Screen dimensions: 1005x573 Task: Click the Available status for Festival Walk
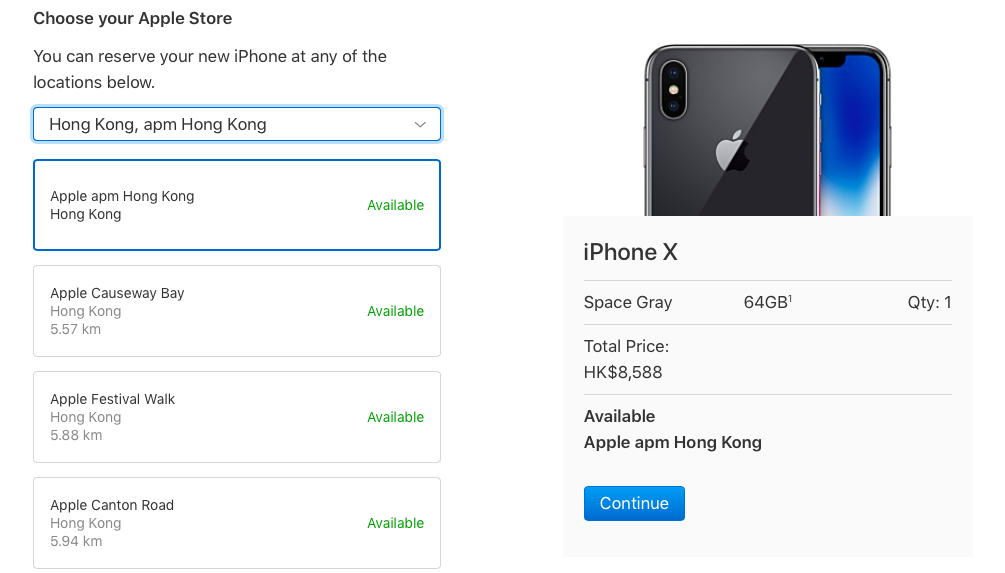coord(395,417)
